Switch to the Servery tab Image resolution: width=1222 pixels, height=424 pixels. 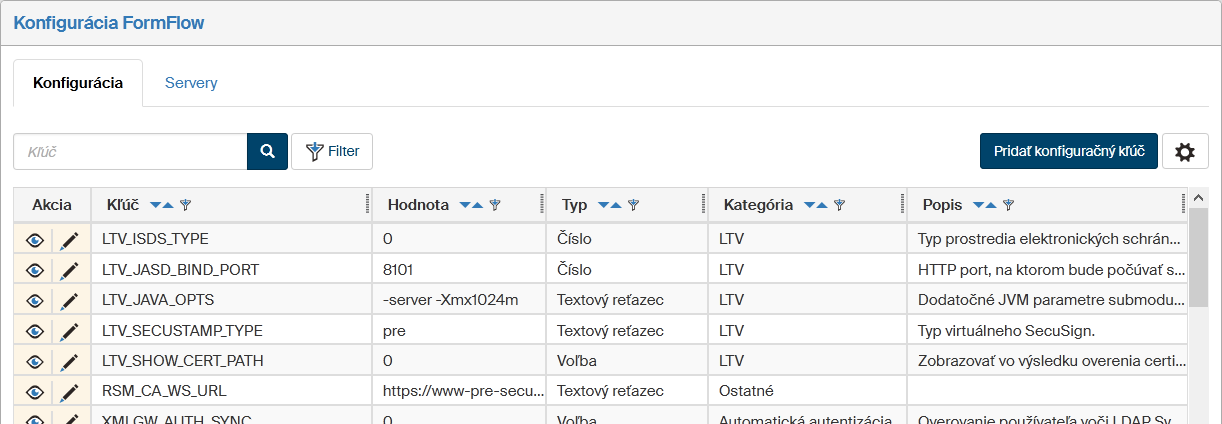pos(191,83)
